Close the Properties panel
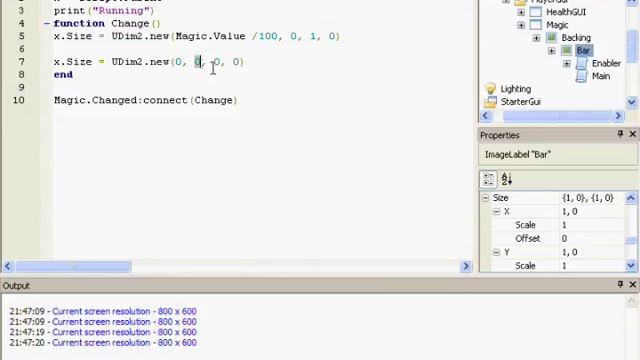The image size is (640, 360). coord(633,134)
